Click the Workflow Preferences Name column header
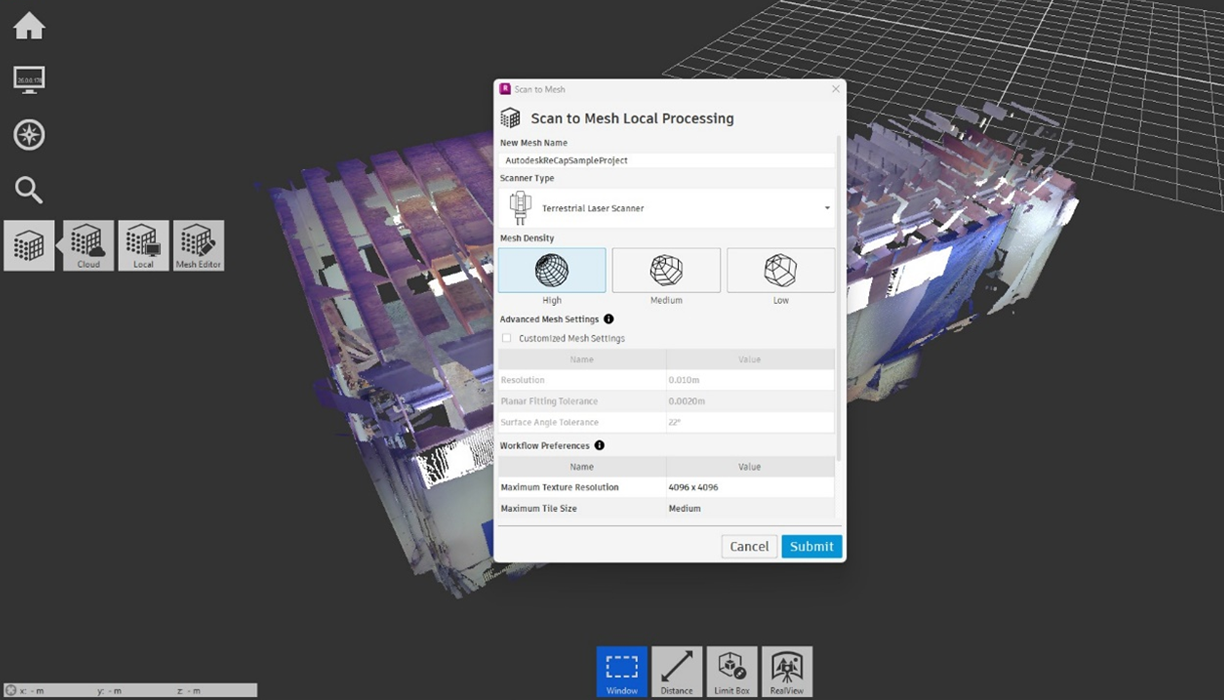Viewport: 1224px width, 700px height. point(582,466)
